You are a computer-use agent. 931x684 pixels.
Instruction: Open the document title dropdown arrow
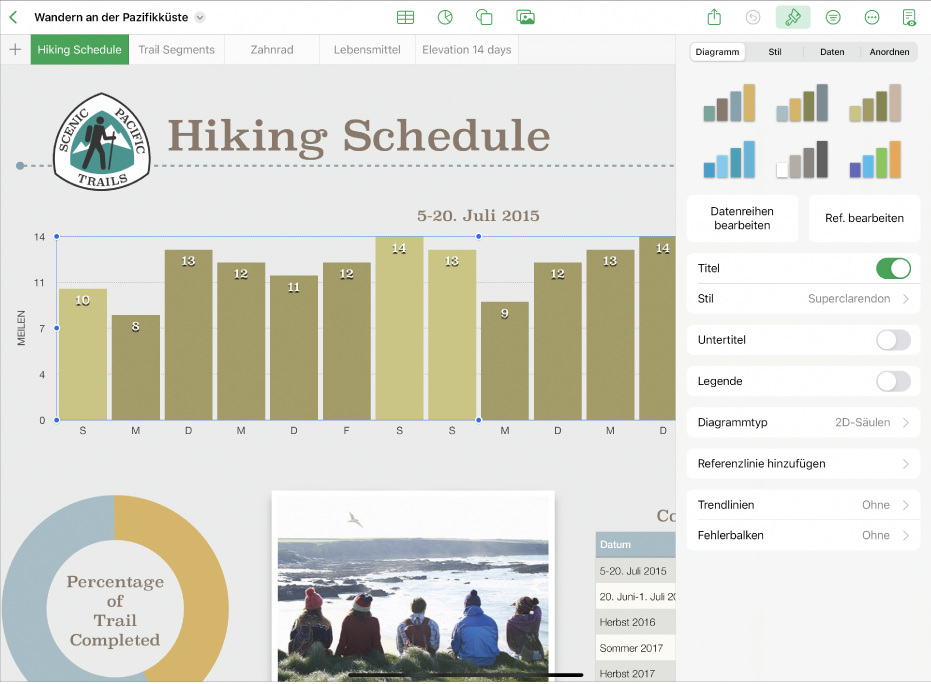200,17
